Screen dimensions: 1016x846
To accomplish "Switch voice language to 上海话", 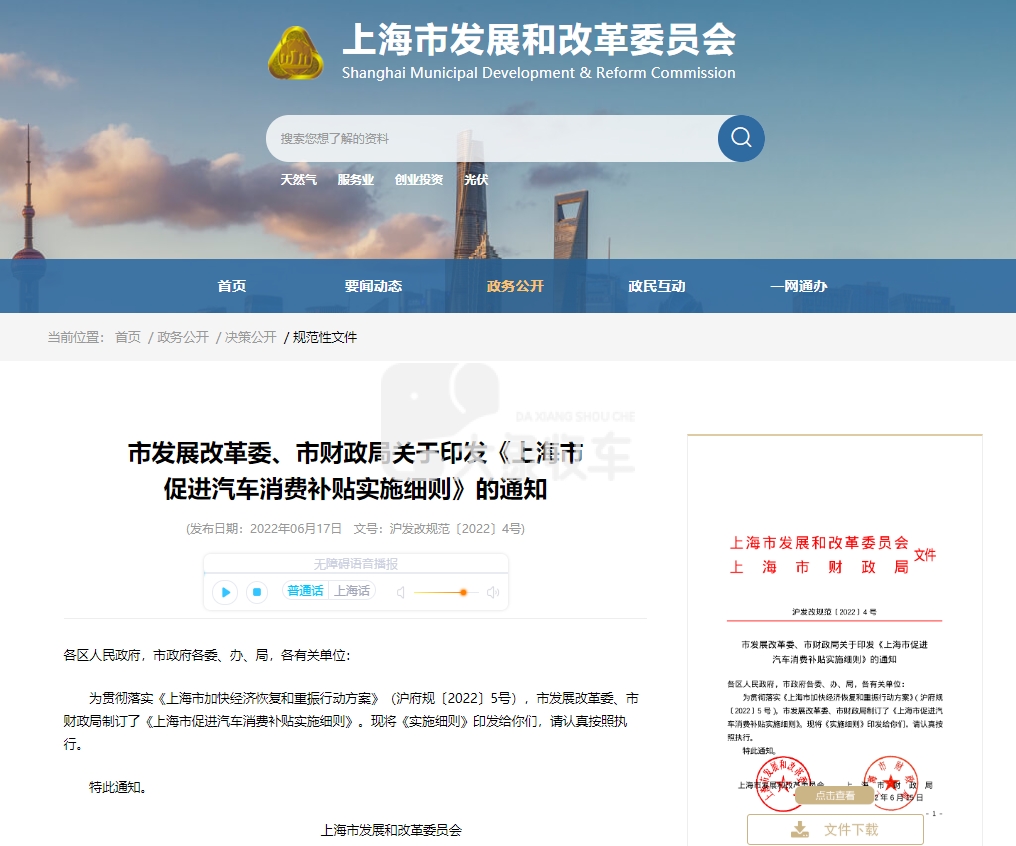I will [x=351, y=591].
